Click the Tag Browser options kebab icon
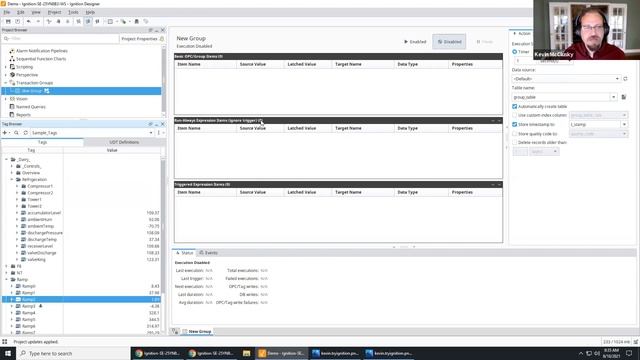Screen dimensions: 640x360 coord(159,133)
